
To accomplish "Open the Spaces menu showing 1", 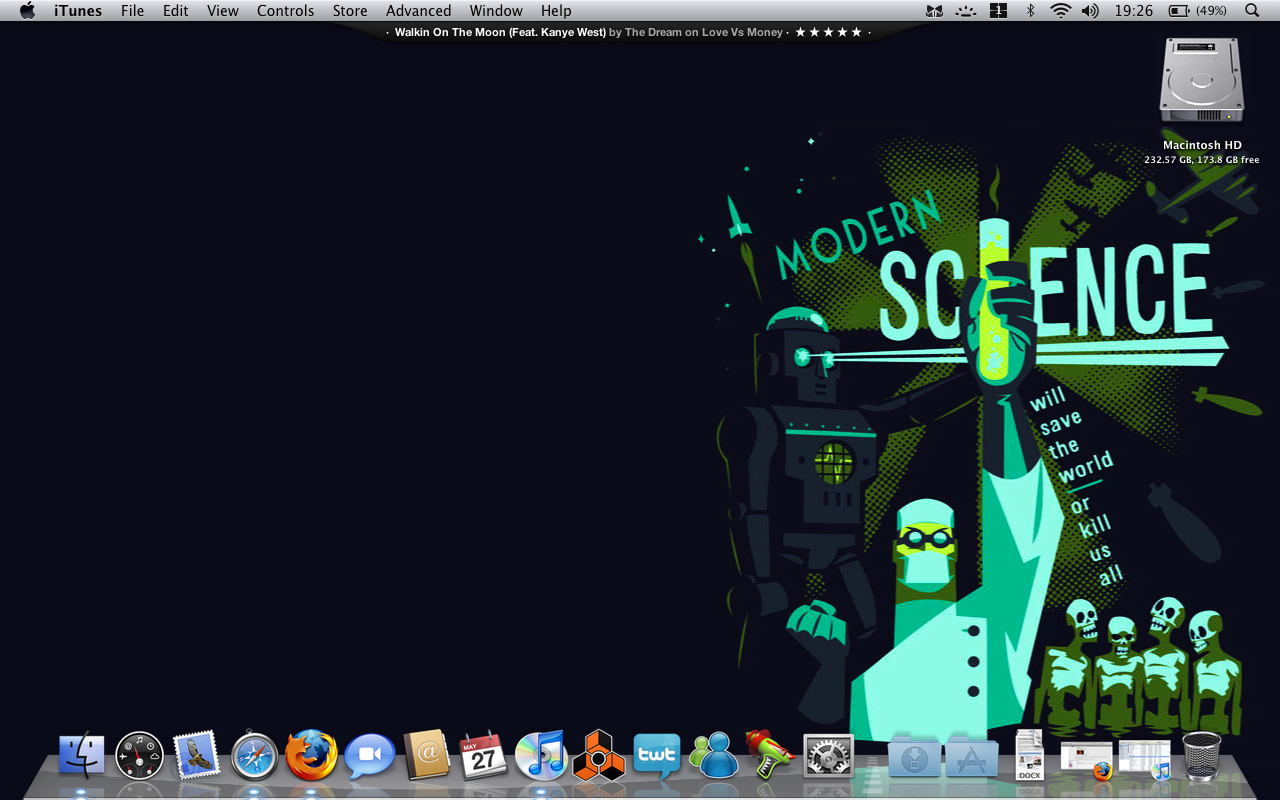I will pos(998,11).
